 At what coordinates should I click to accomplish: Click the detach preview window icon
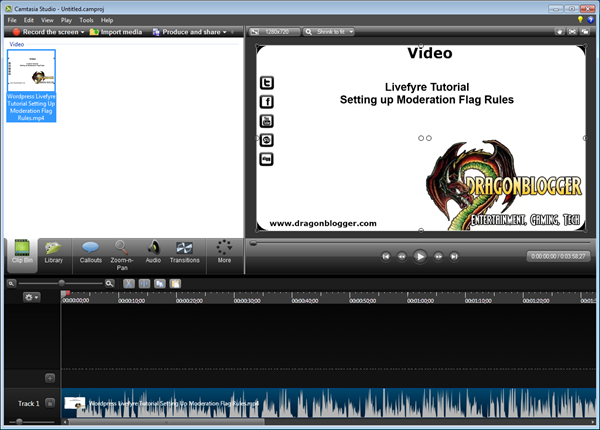click(x=585, y=32)
